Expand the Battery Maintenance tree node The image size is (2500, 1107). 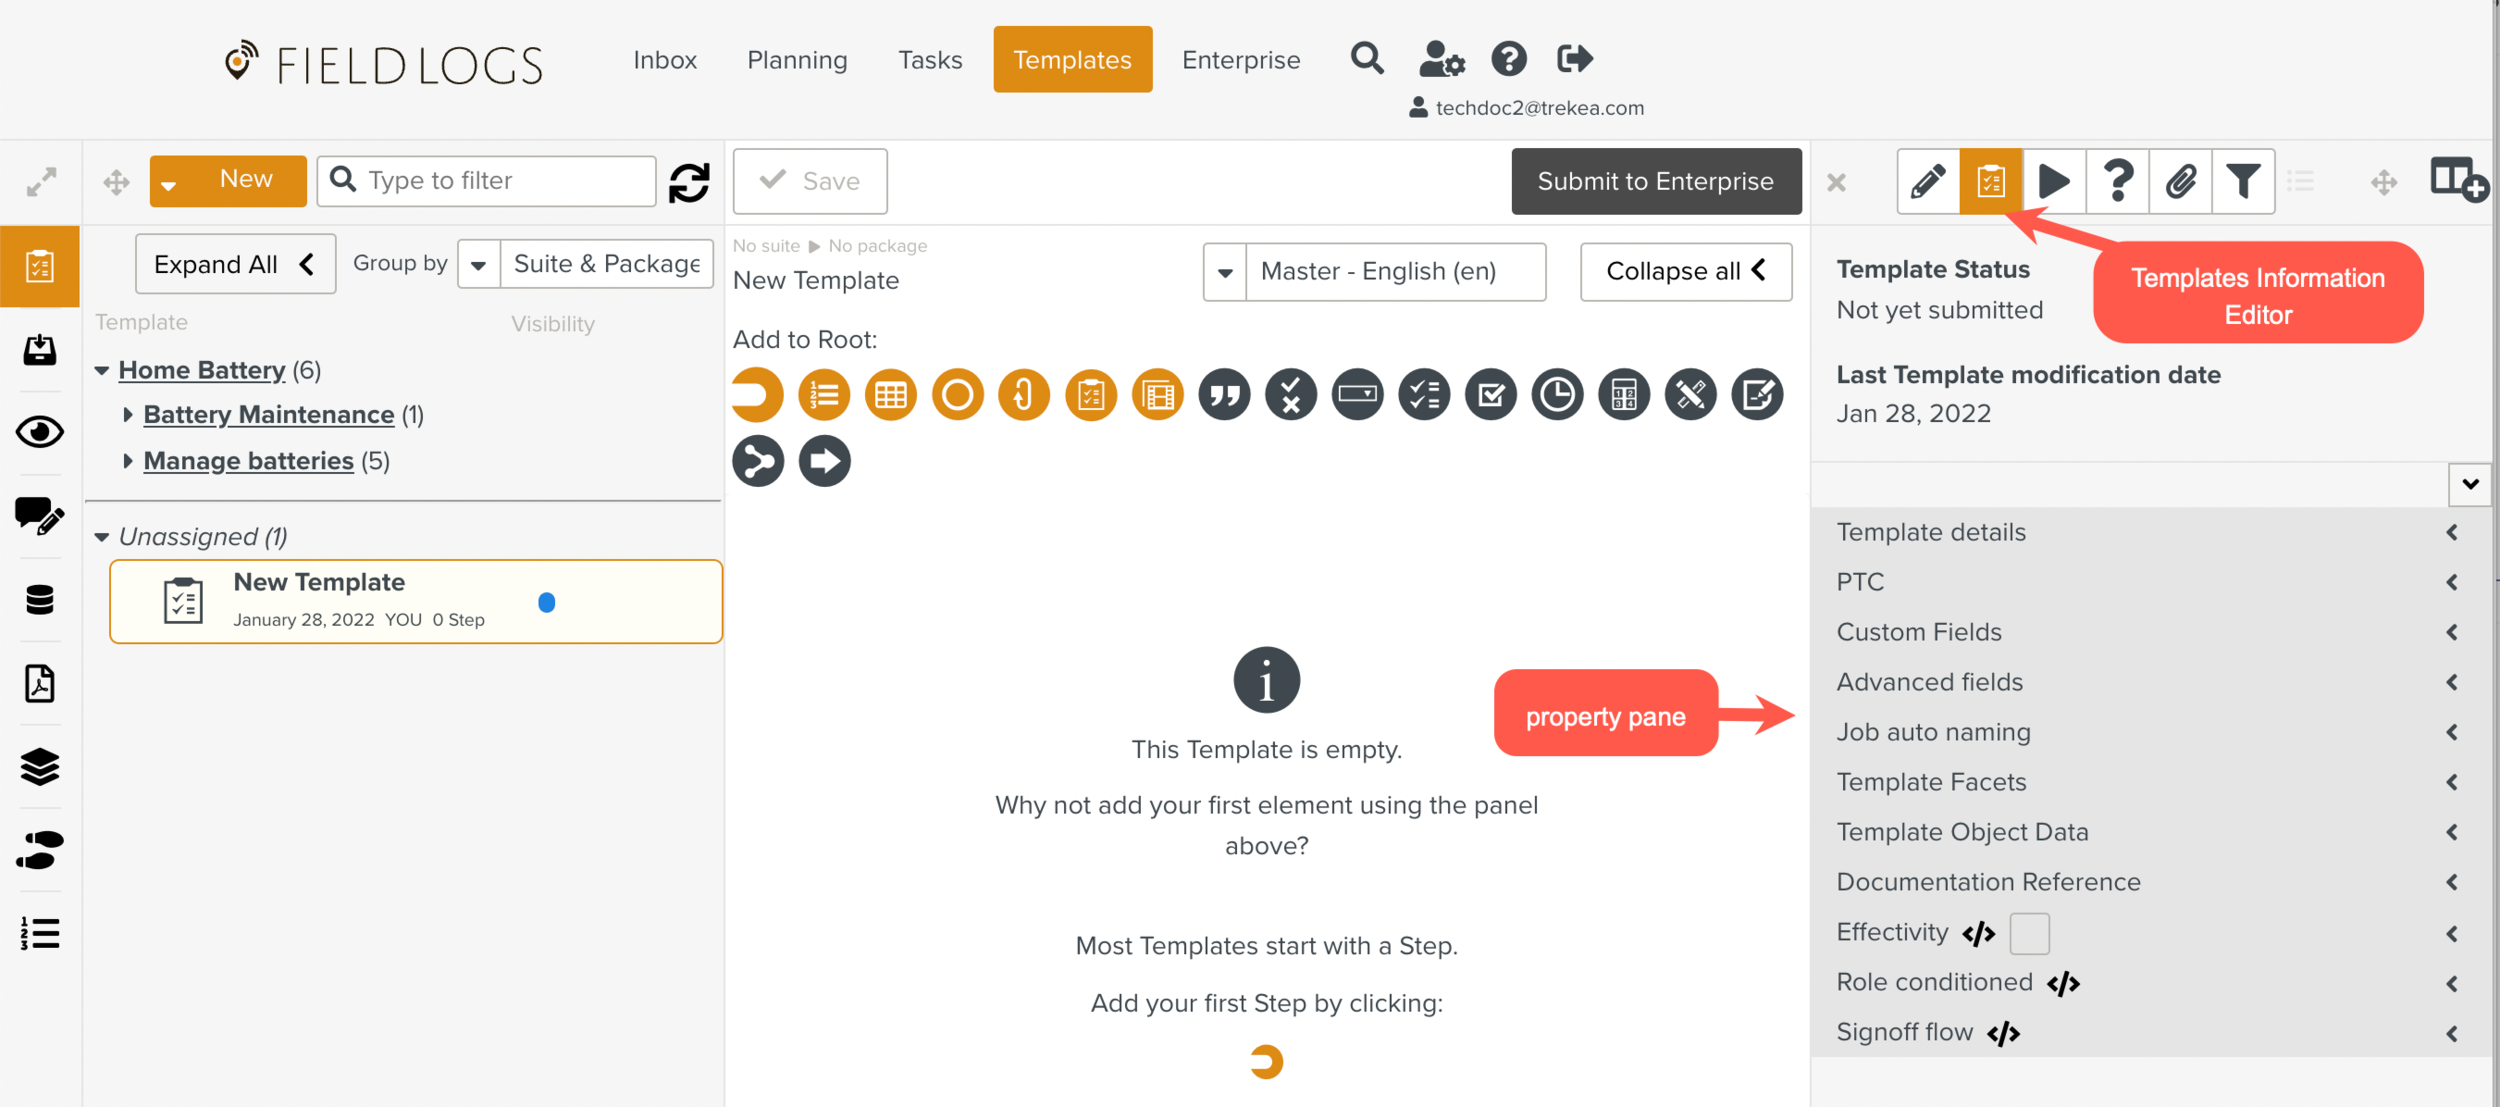click(x=128, y=414)
